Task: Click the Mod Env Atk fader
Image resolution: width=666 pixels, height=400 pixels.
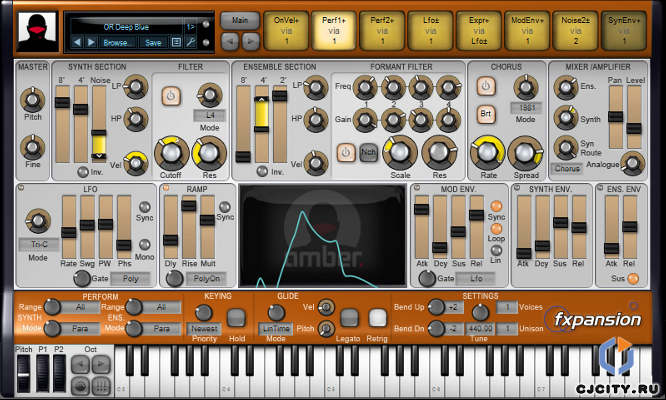Action: (421, 227)
